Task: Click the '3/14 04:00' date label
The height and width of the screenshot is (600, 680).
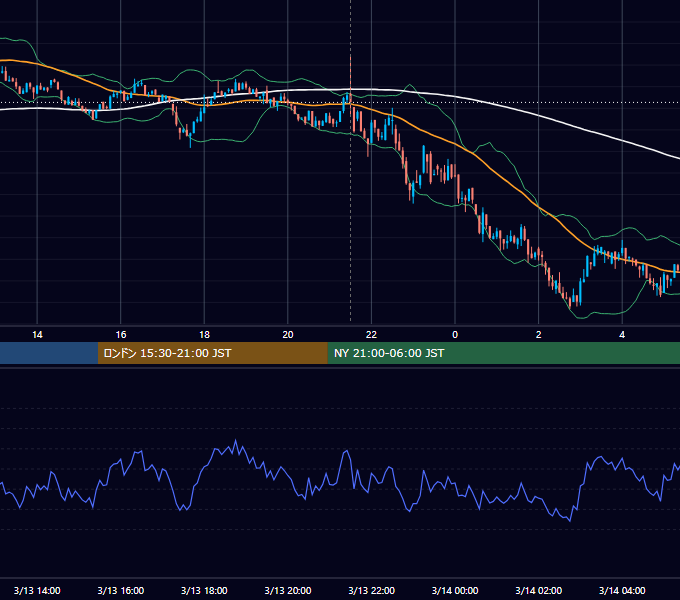Action: tap(622, 590)
